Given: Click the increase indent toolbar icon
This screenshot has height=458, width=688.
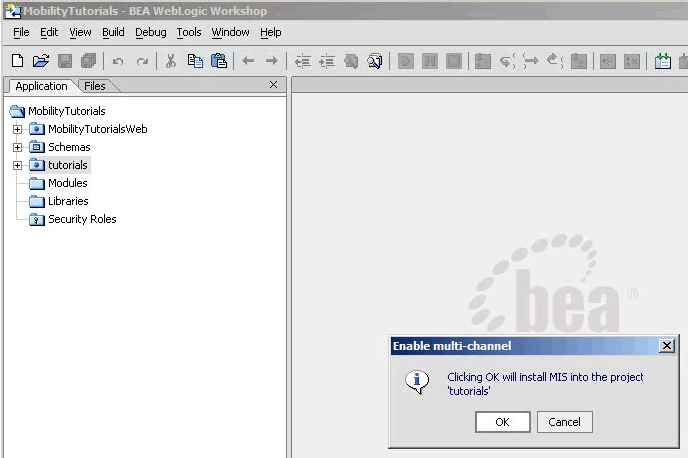Looking at the screenshot, I should click(x=327, y=61).
